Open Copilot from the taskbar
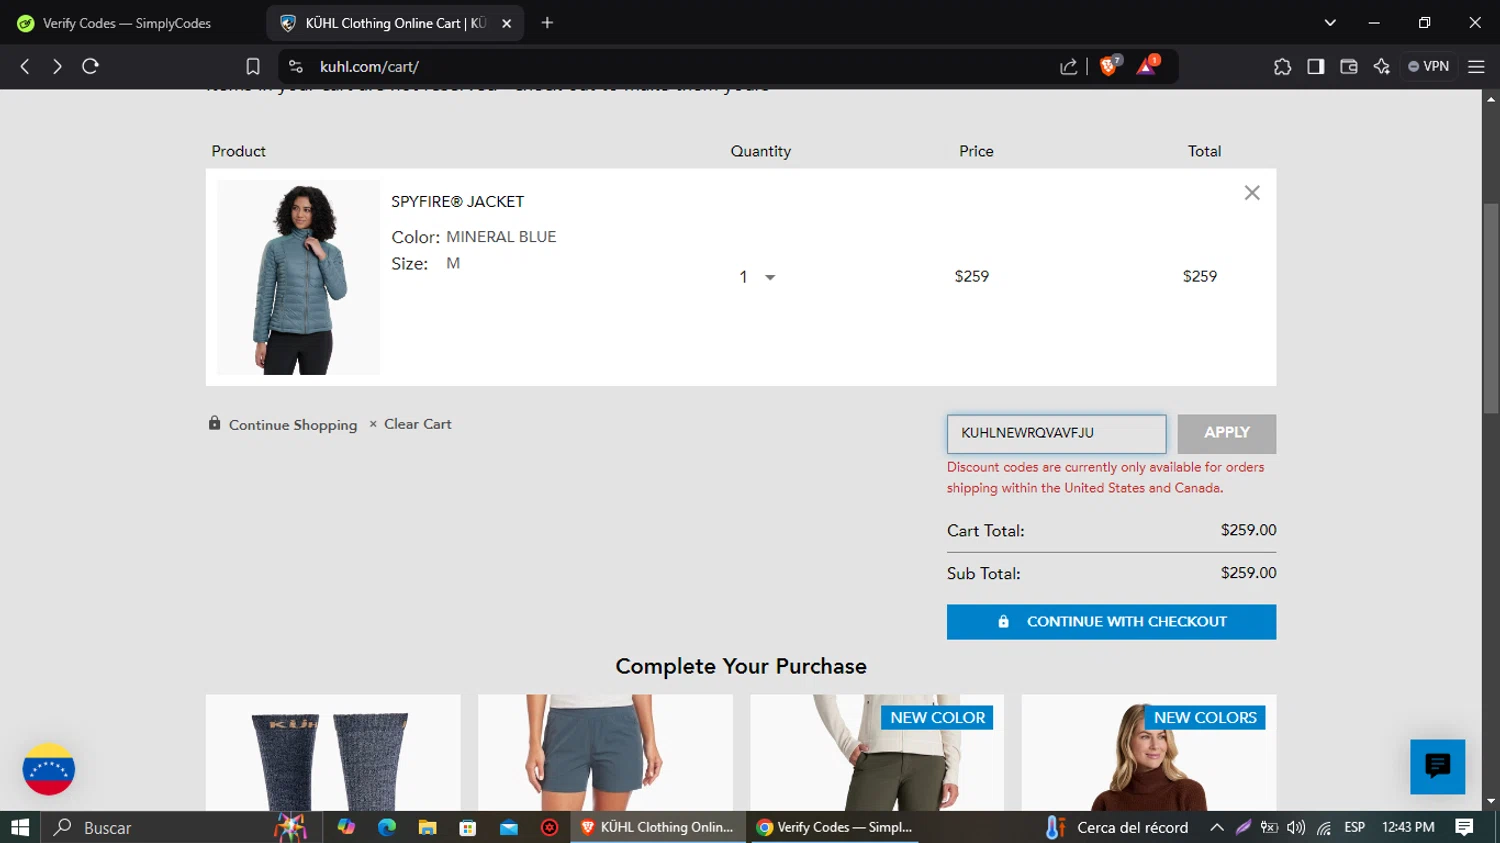 pyautogui.click(x=346, y=827)
